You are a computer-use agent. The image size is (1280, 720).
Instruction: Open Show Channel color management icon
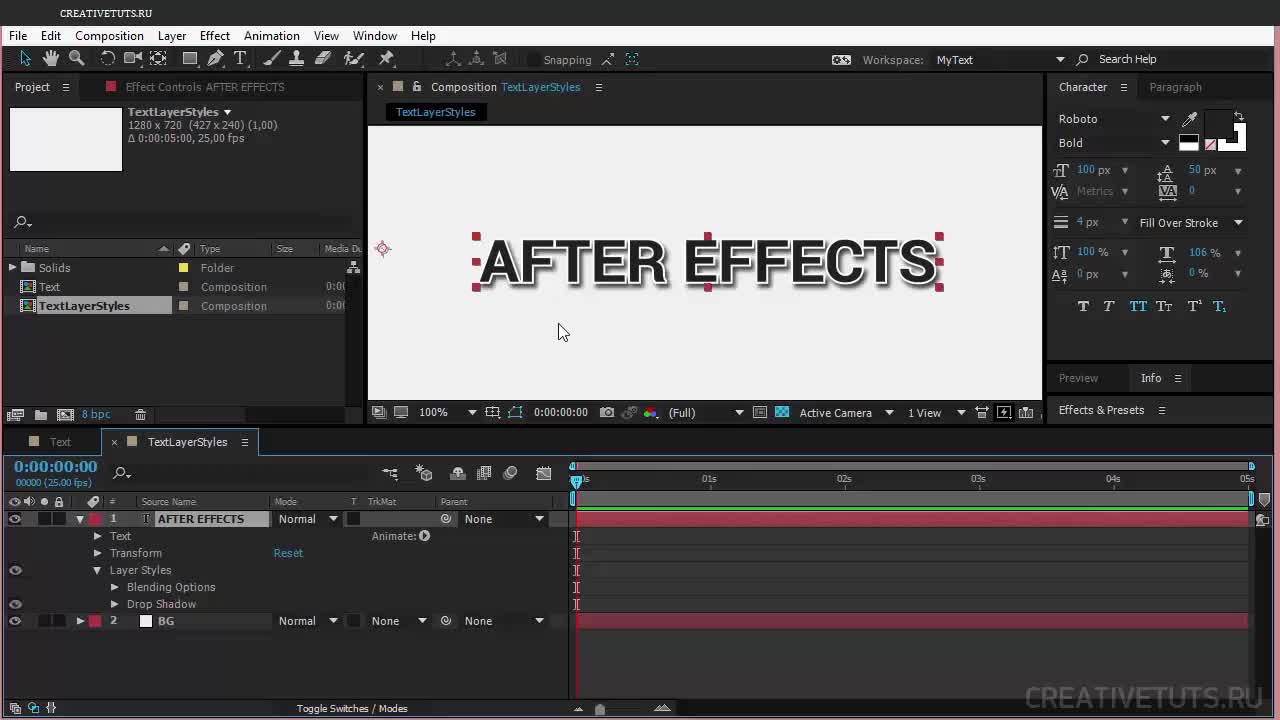(651, 412)
